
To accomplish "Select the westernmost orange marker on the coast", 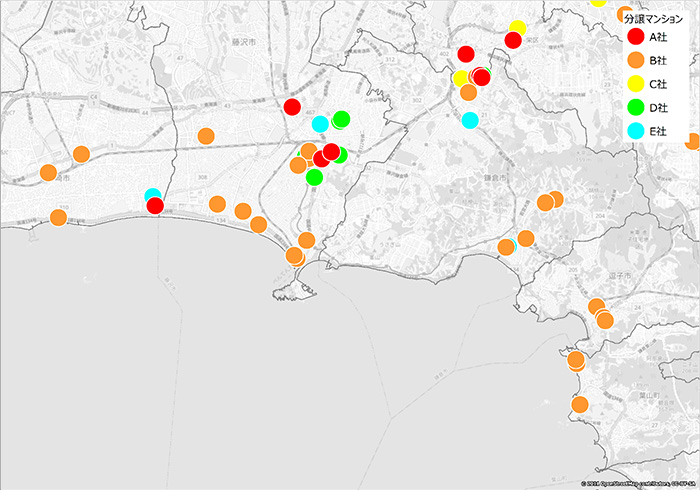I will click(x=58, y=217).
